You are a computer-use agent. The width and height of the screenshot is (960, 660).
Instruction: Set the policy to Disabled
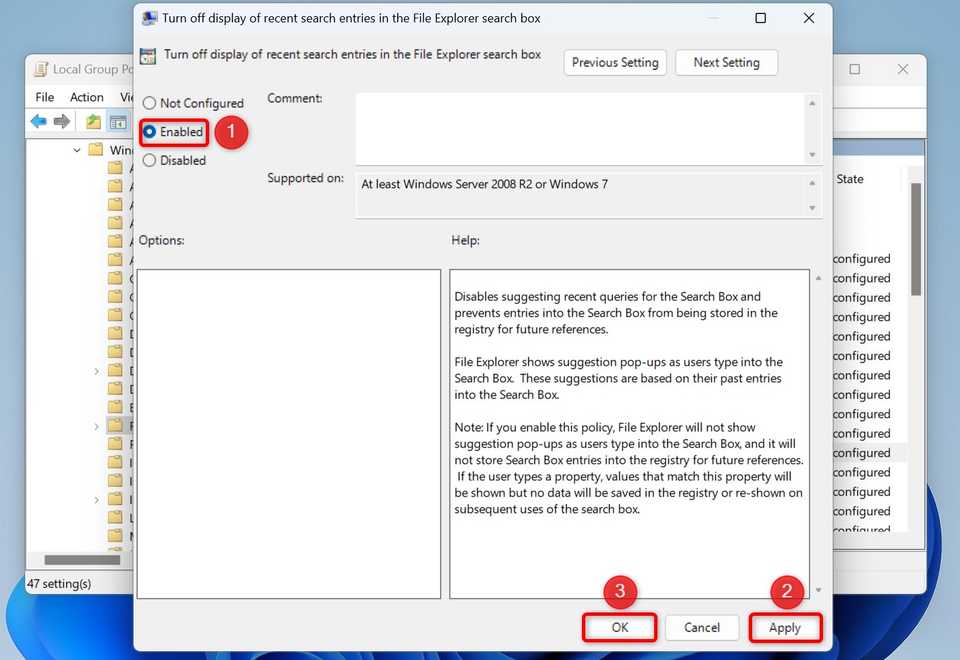coord(150,160)
